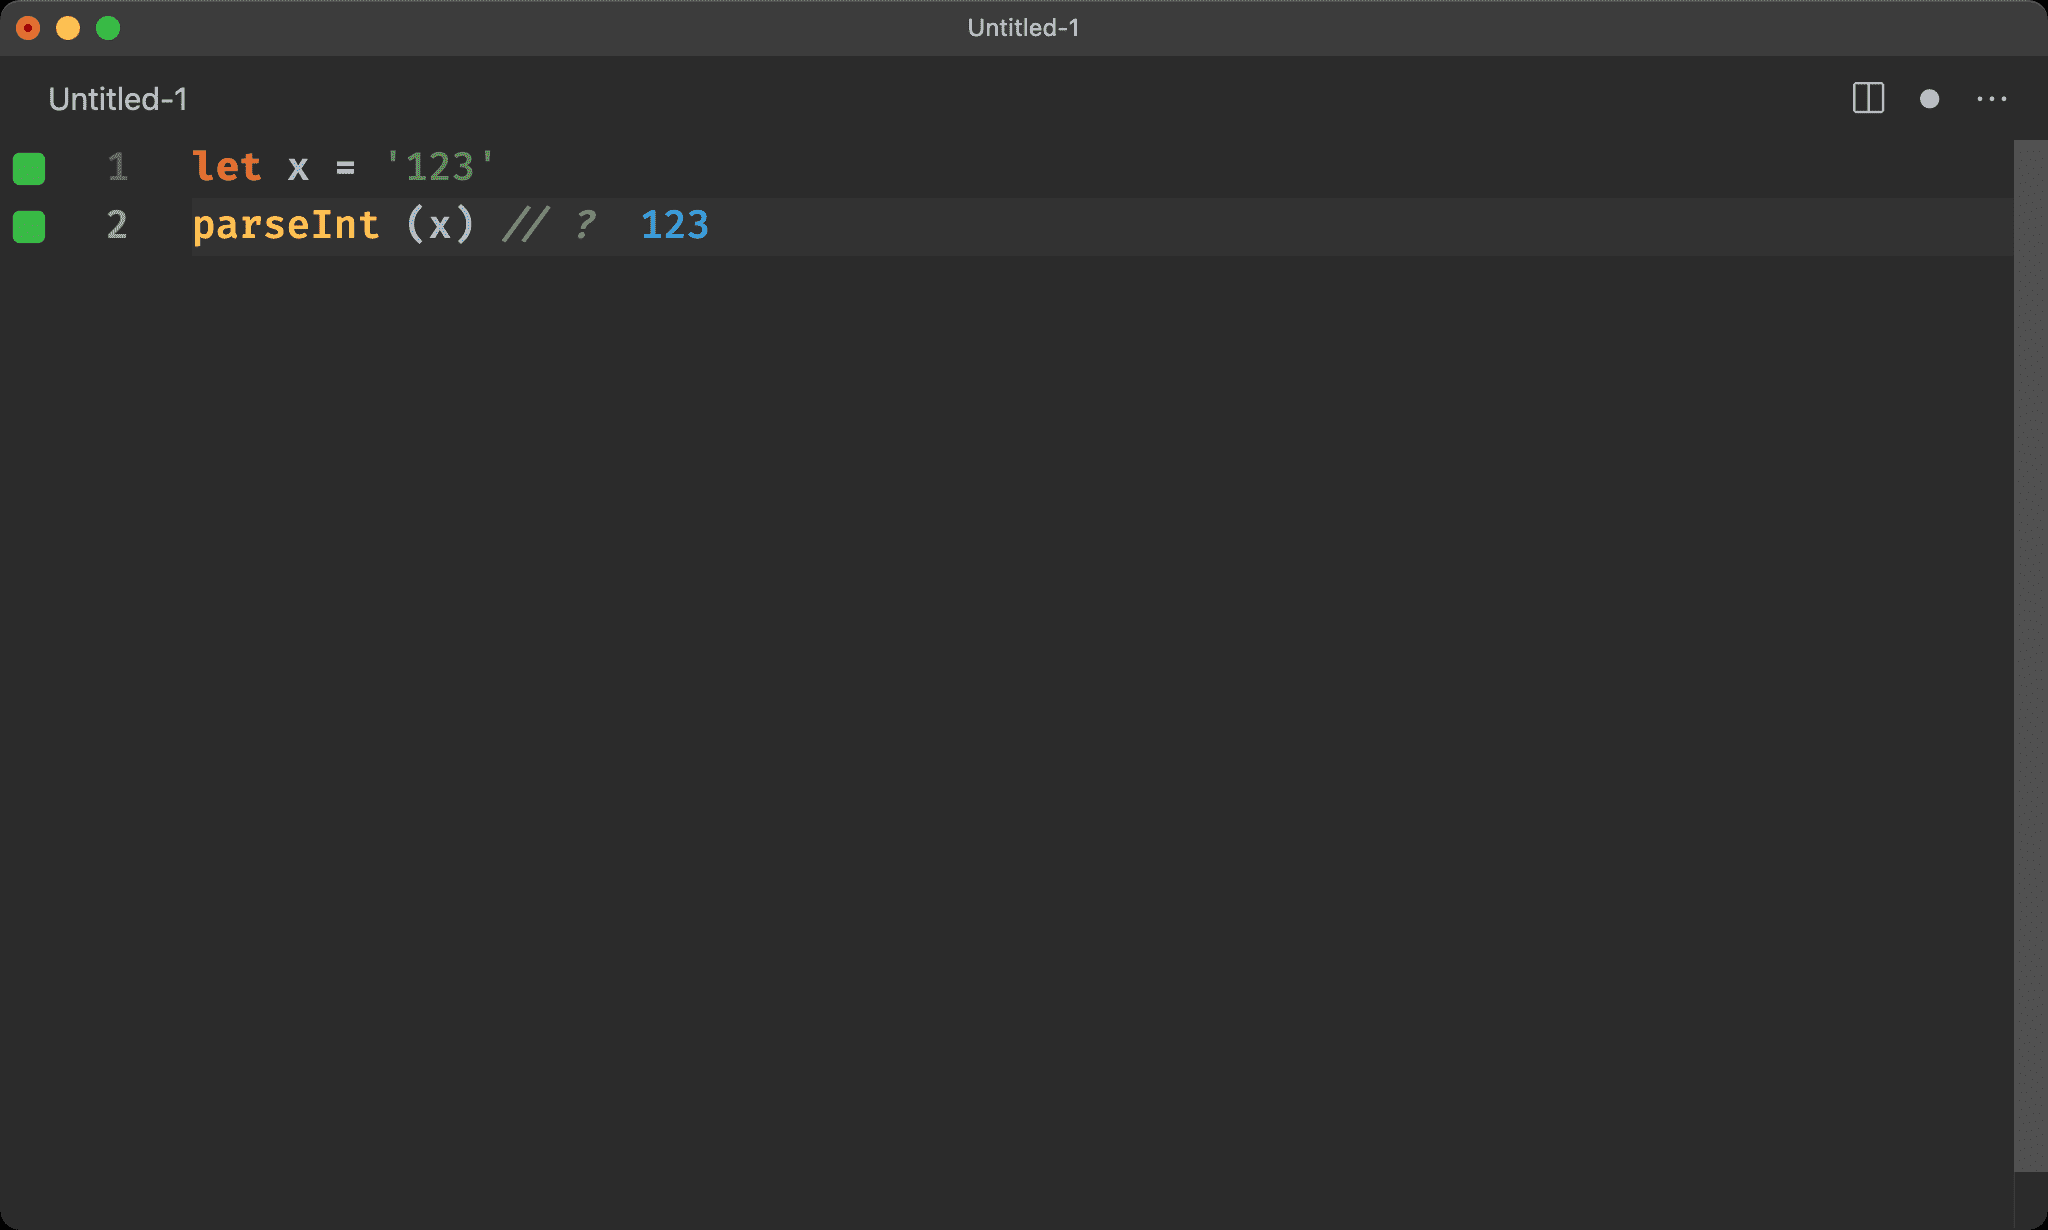Click the unsaved changes dot icon
This screenshot has width=2048, height=1230.
(1929, 98)
